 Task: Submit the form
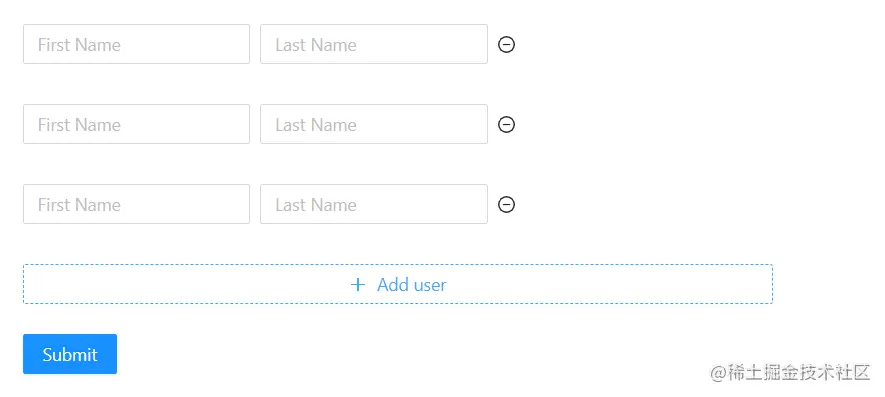tap(70, 354)
